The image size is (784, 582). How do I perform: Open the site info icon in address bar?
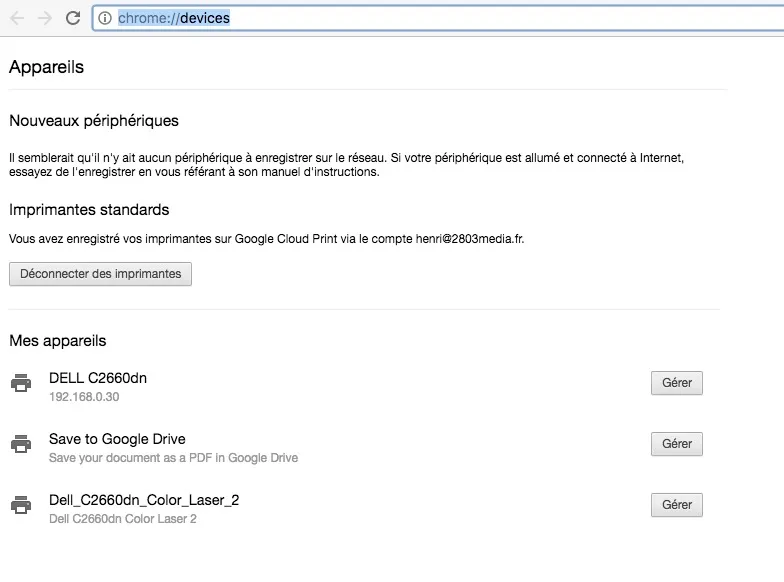[x=104, y=18]
